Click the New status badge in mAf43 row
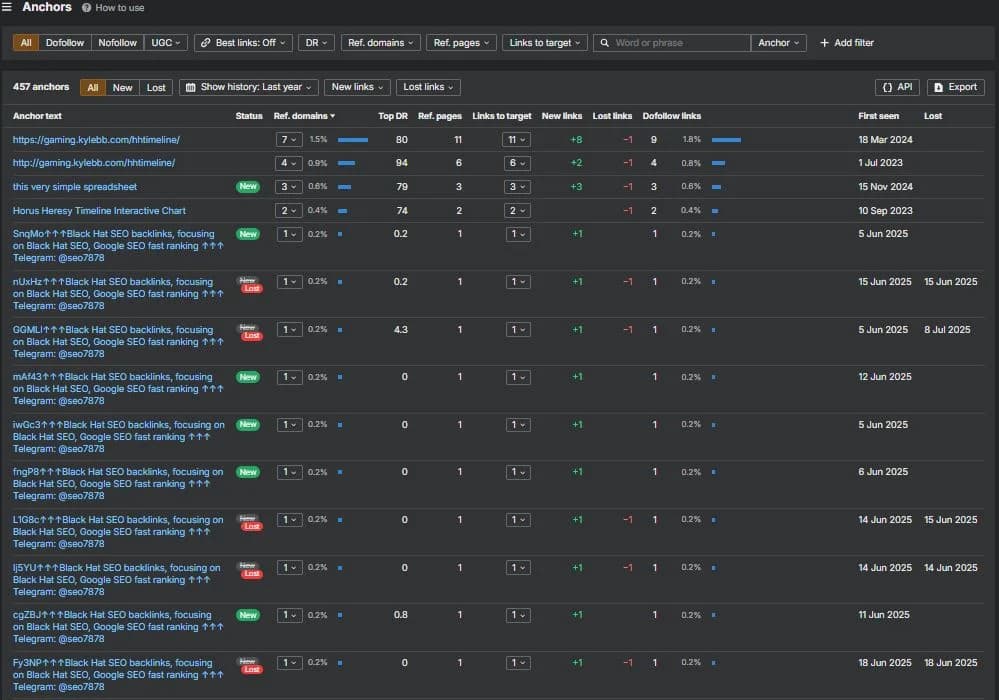 coord(248,377)
